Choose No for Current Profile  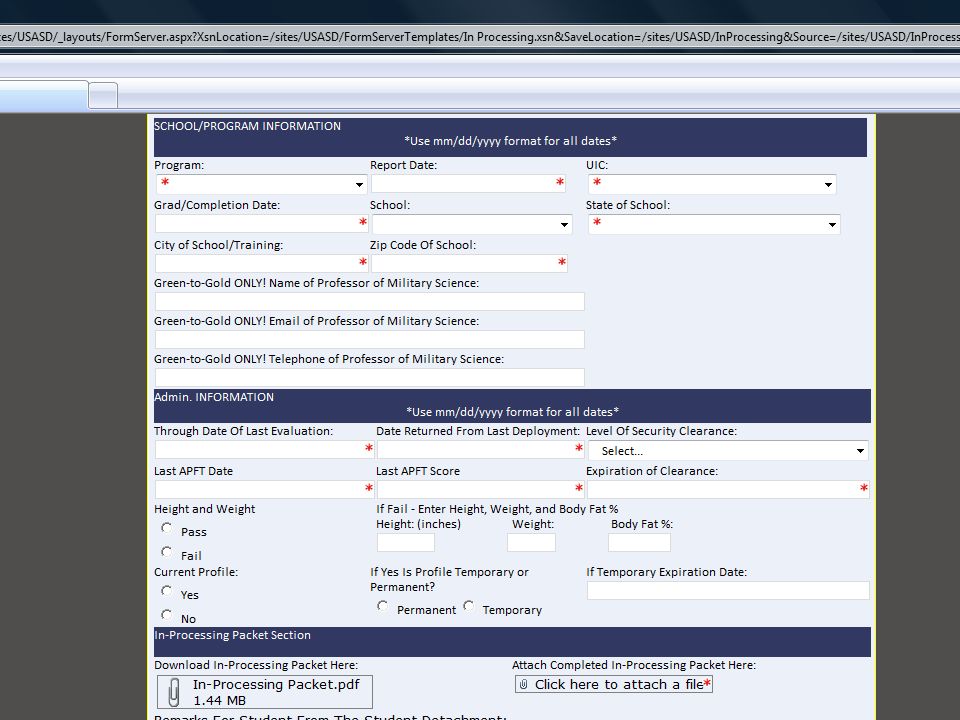click(167, 615)
